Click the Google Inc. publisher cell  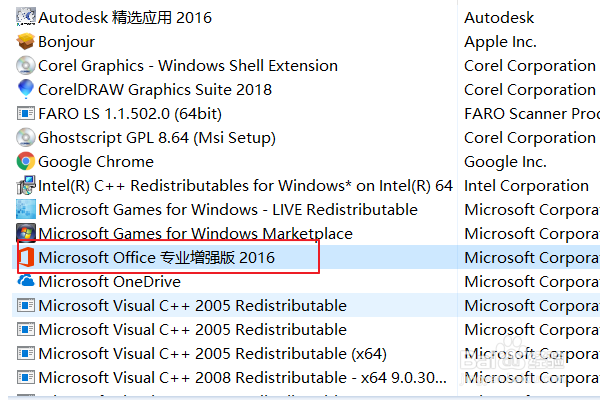pos(505,161)
